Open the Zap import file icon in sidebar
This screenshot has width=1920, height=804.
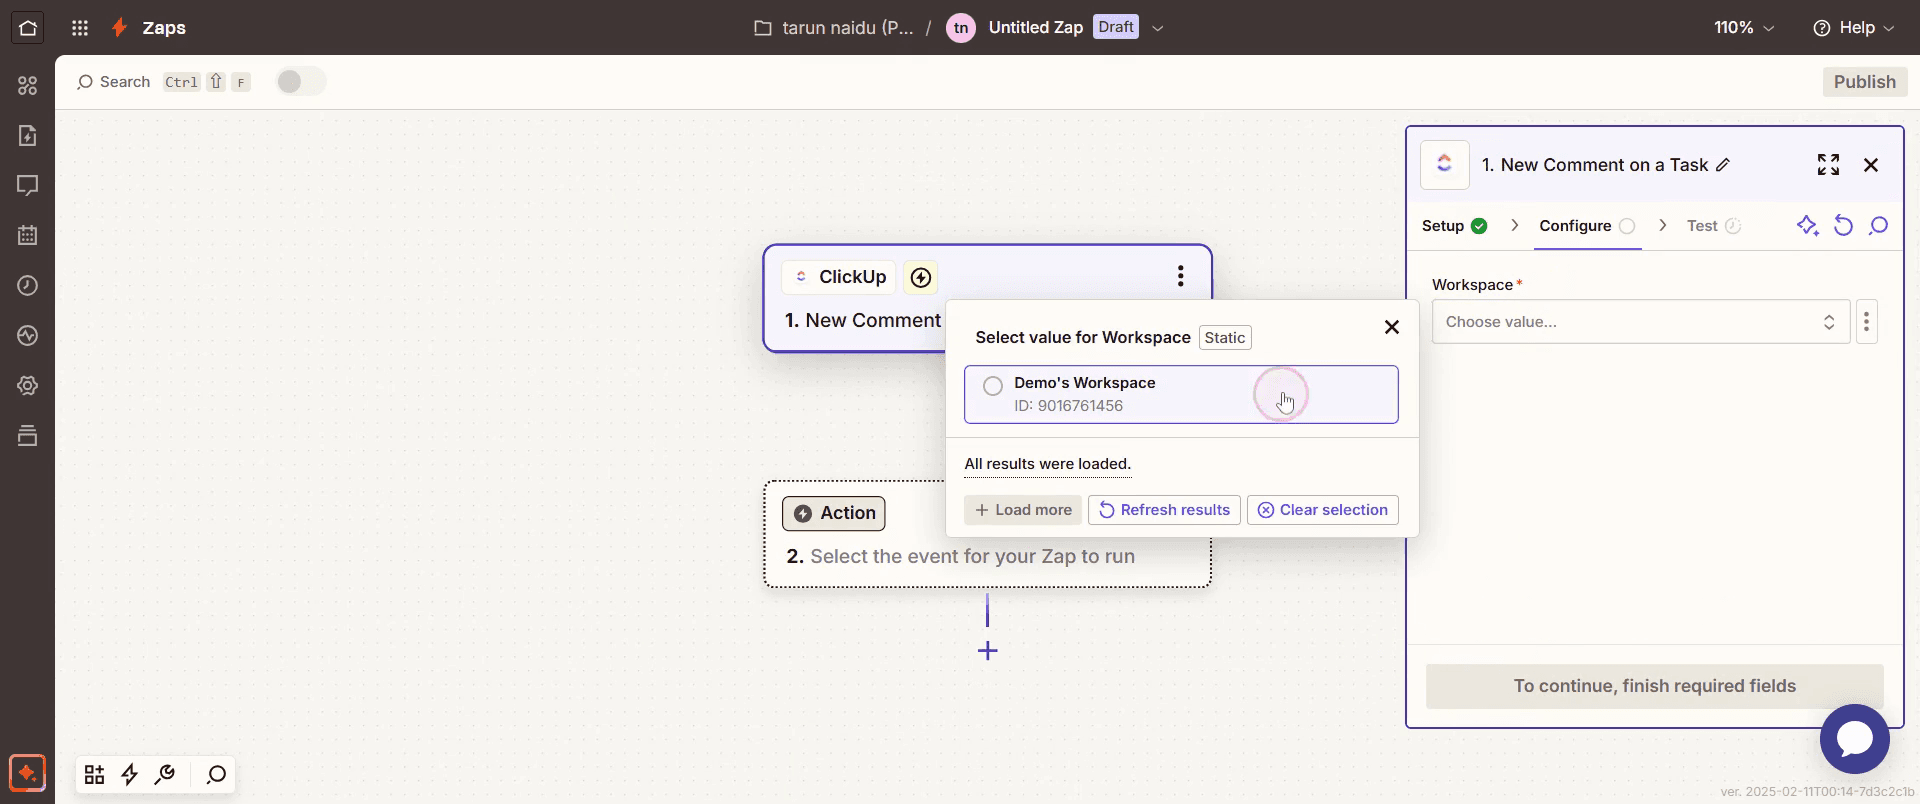[28, 135]
